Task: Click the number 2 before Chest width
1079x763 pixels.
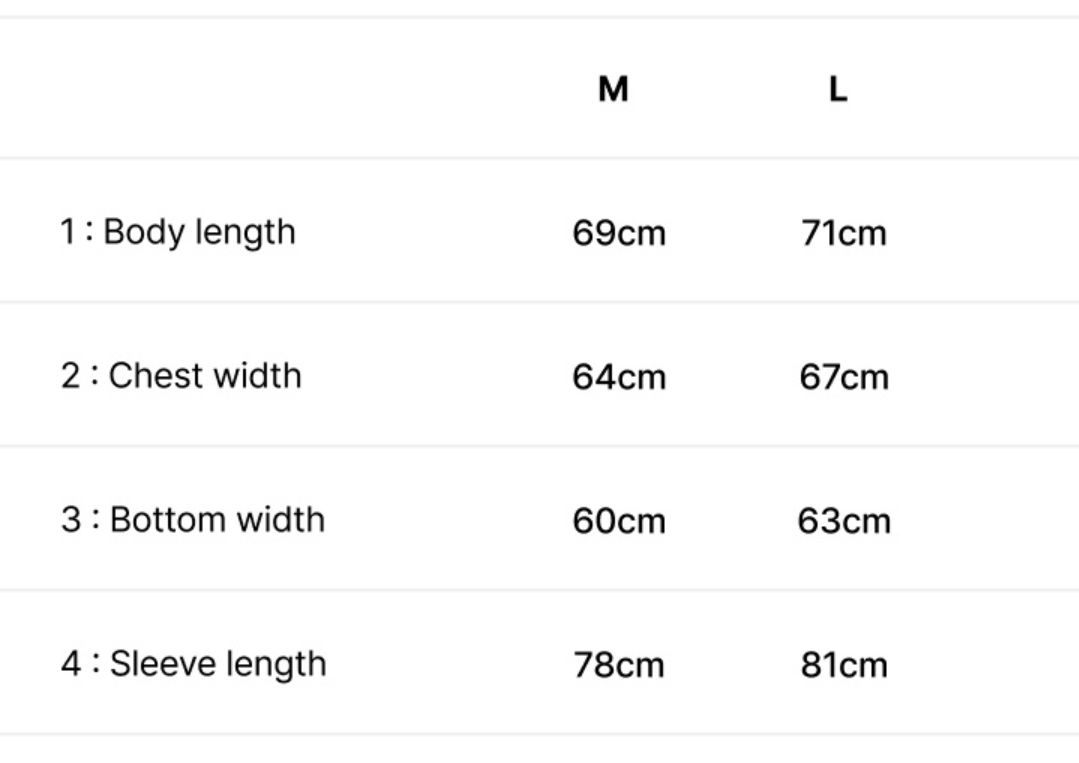Action: 70,376
